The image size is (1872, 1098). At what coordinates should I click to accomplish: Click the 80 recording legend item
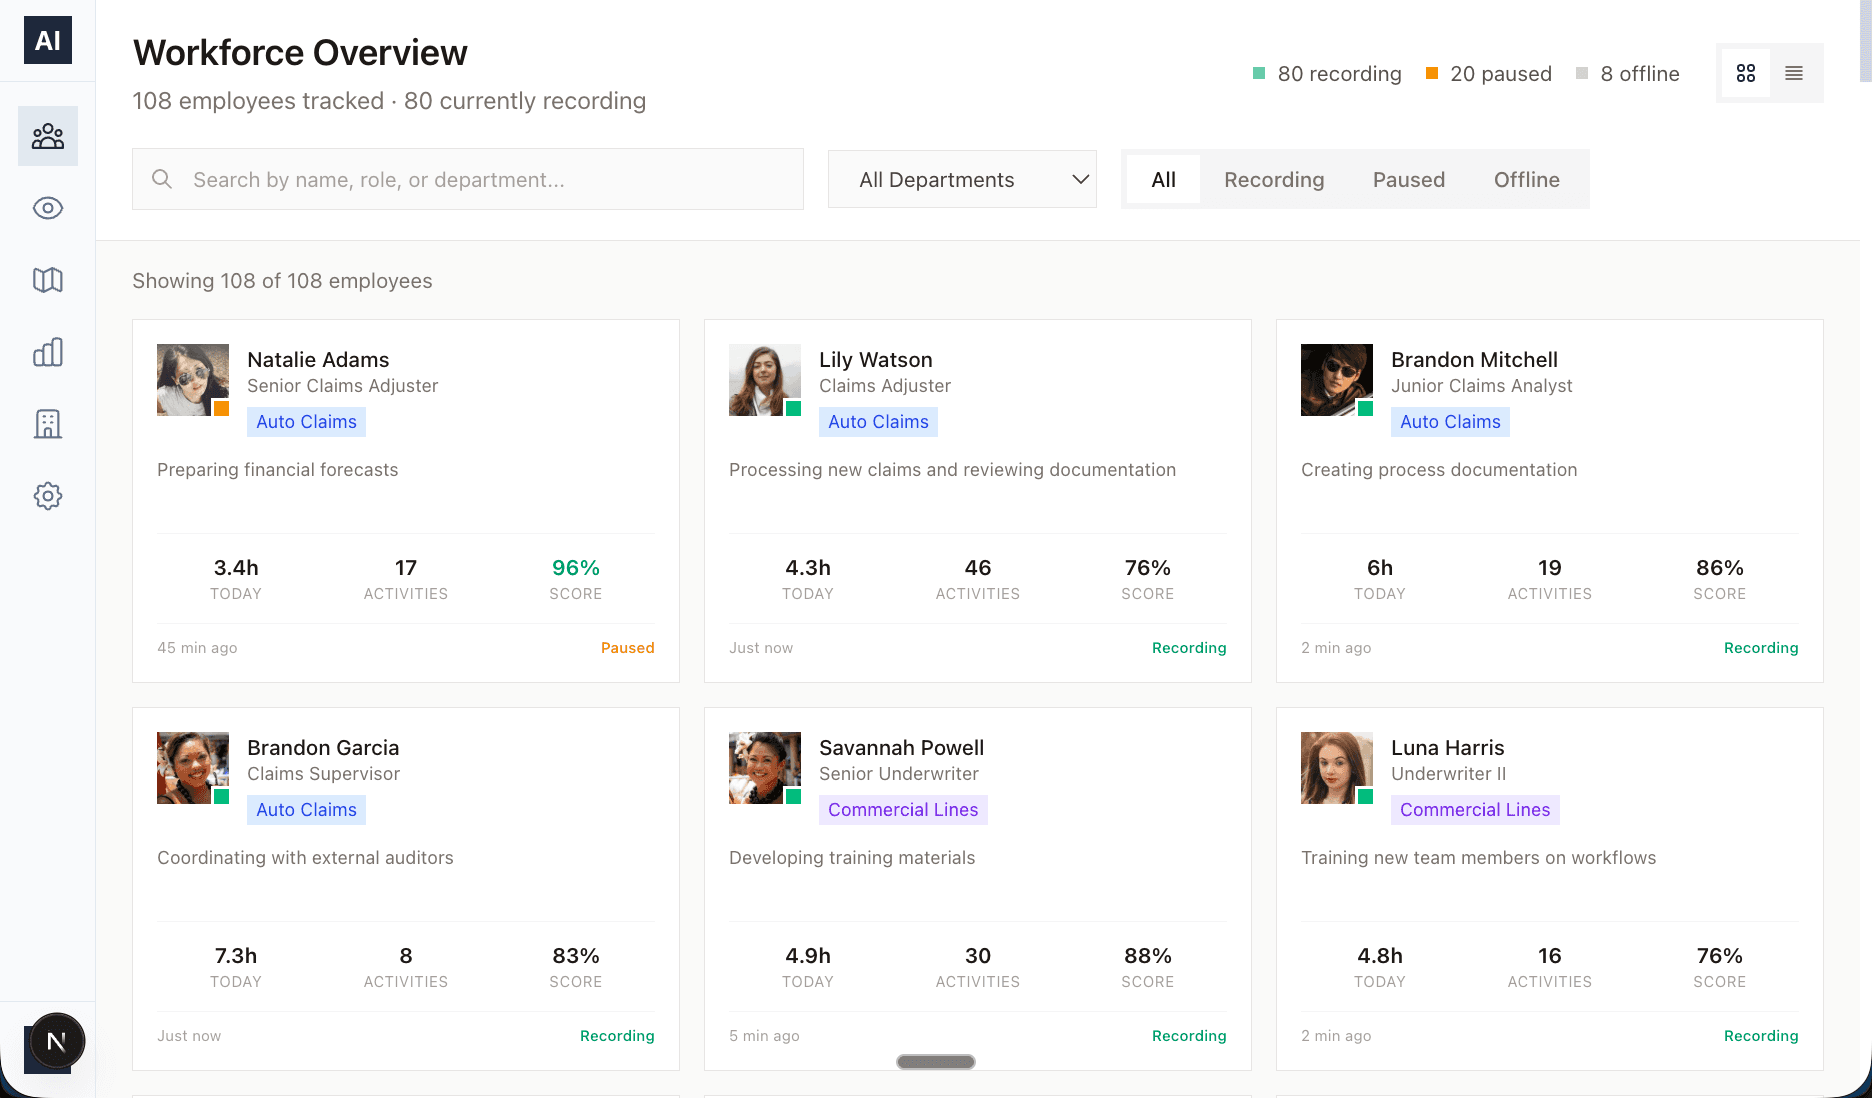[1327, 73]
